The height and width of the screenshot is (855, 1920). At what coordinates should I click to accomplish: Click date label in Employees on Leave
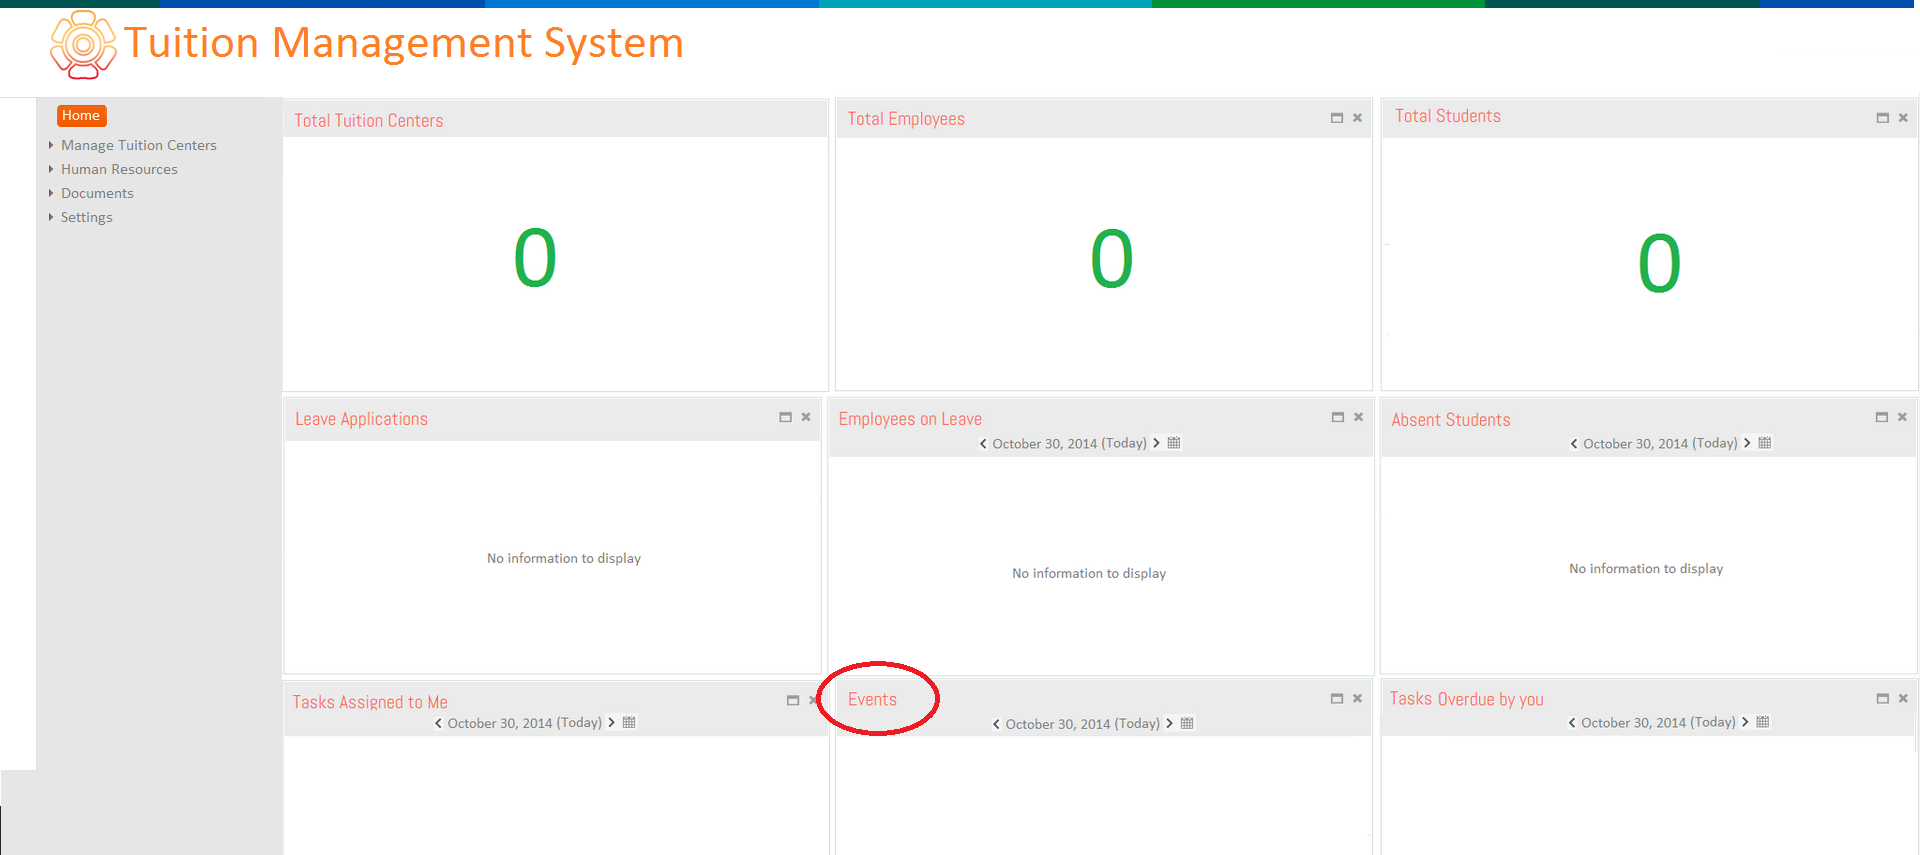[1069, 443]
